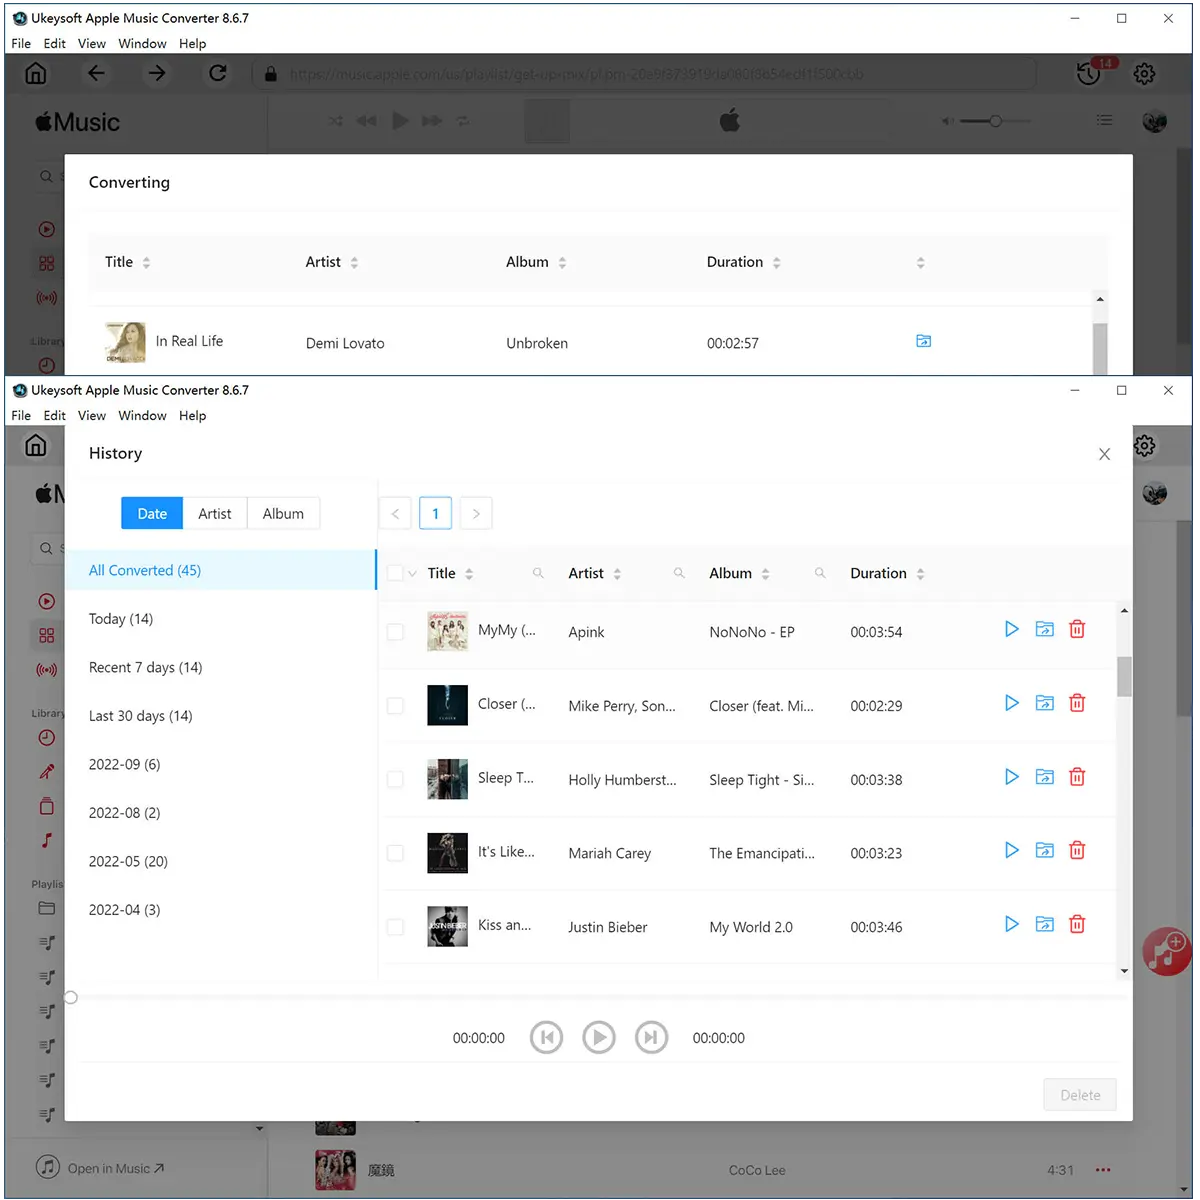
Task: Delete the Closer history entry
Action: 1077,703
